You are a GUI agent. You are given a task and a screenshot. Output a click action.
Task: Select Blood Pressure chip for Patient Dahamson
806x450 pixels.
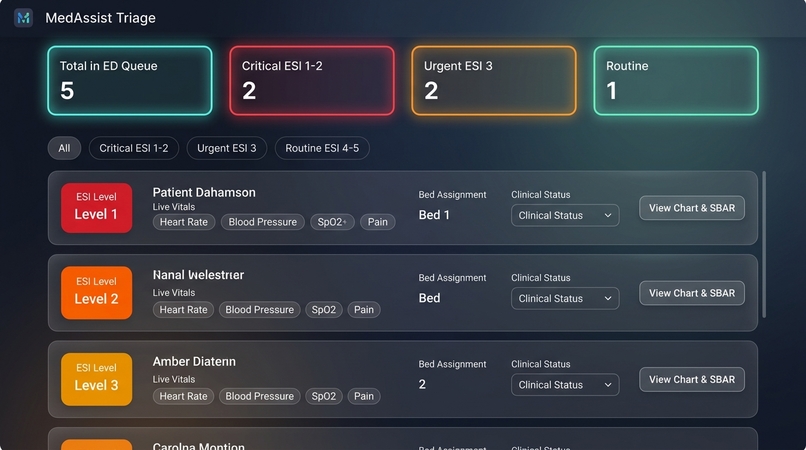click(x=263, y=222)
